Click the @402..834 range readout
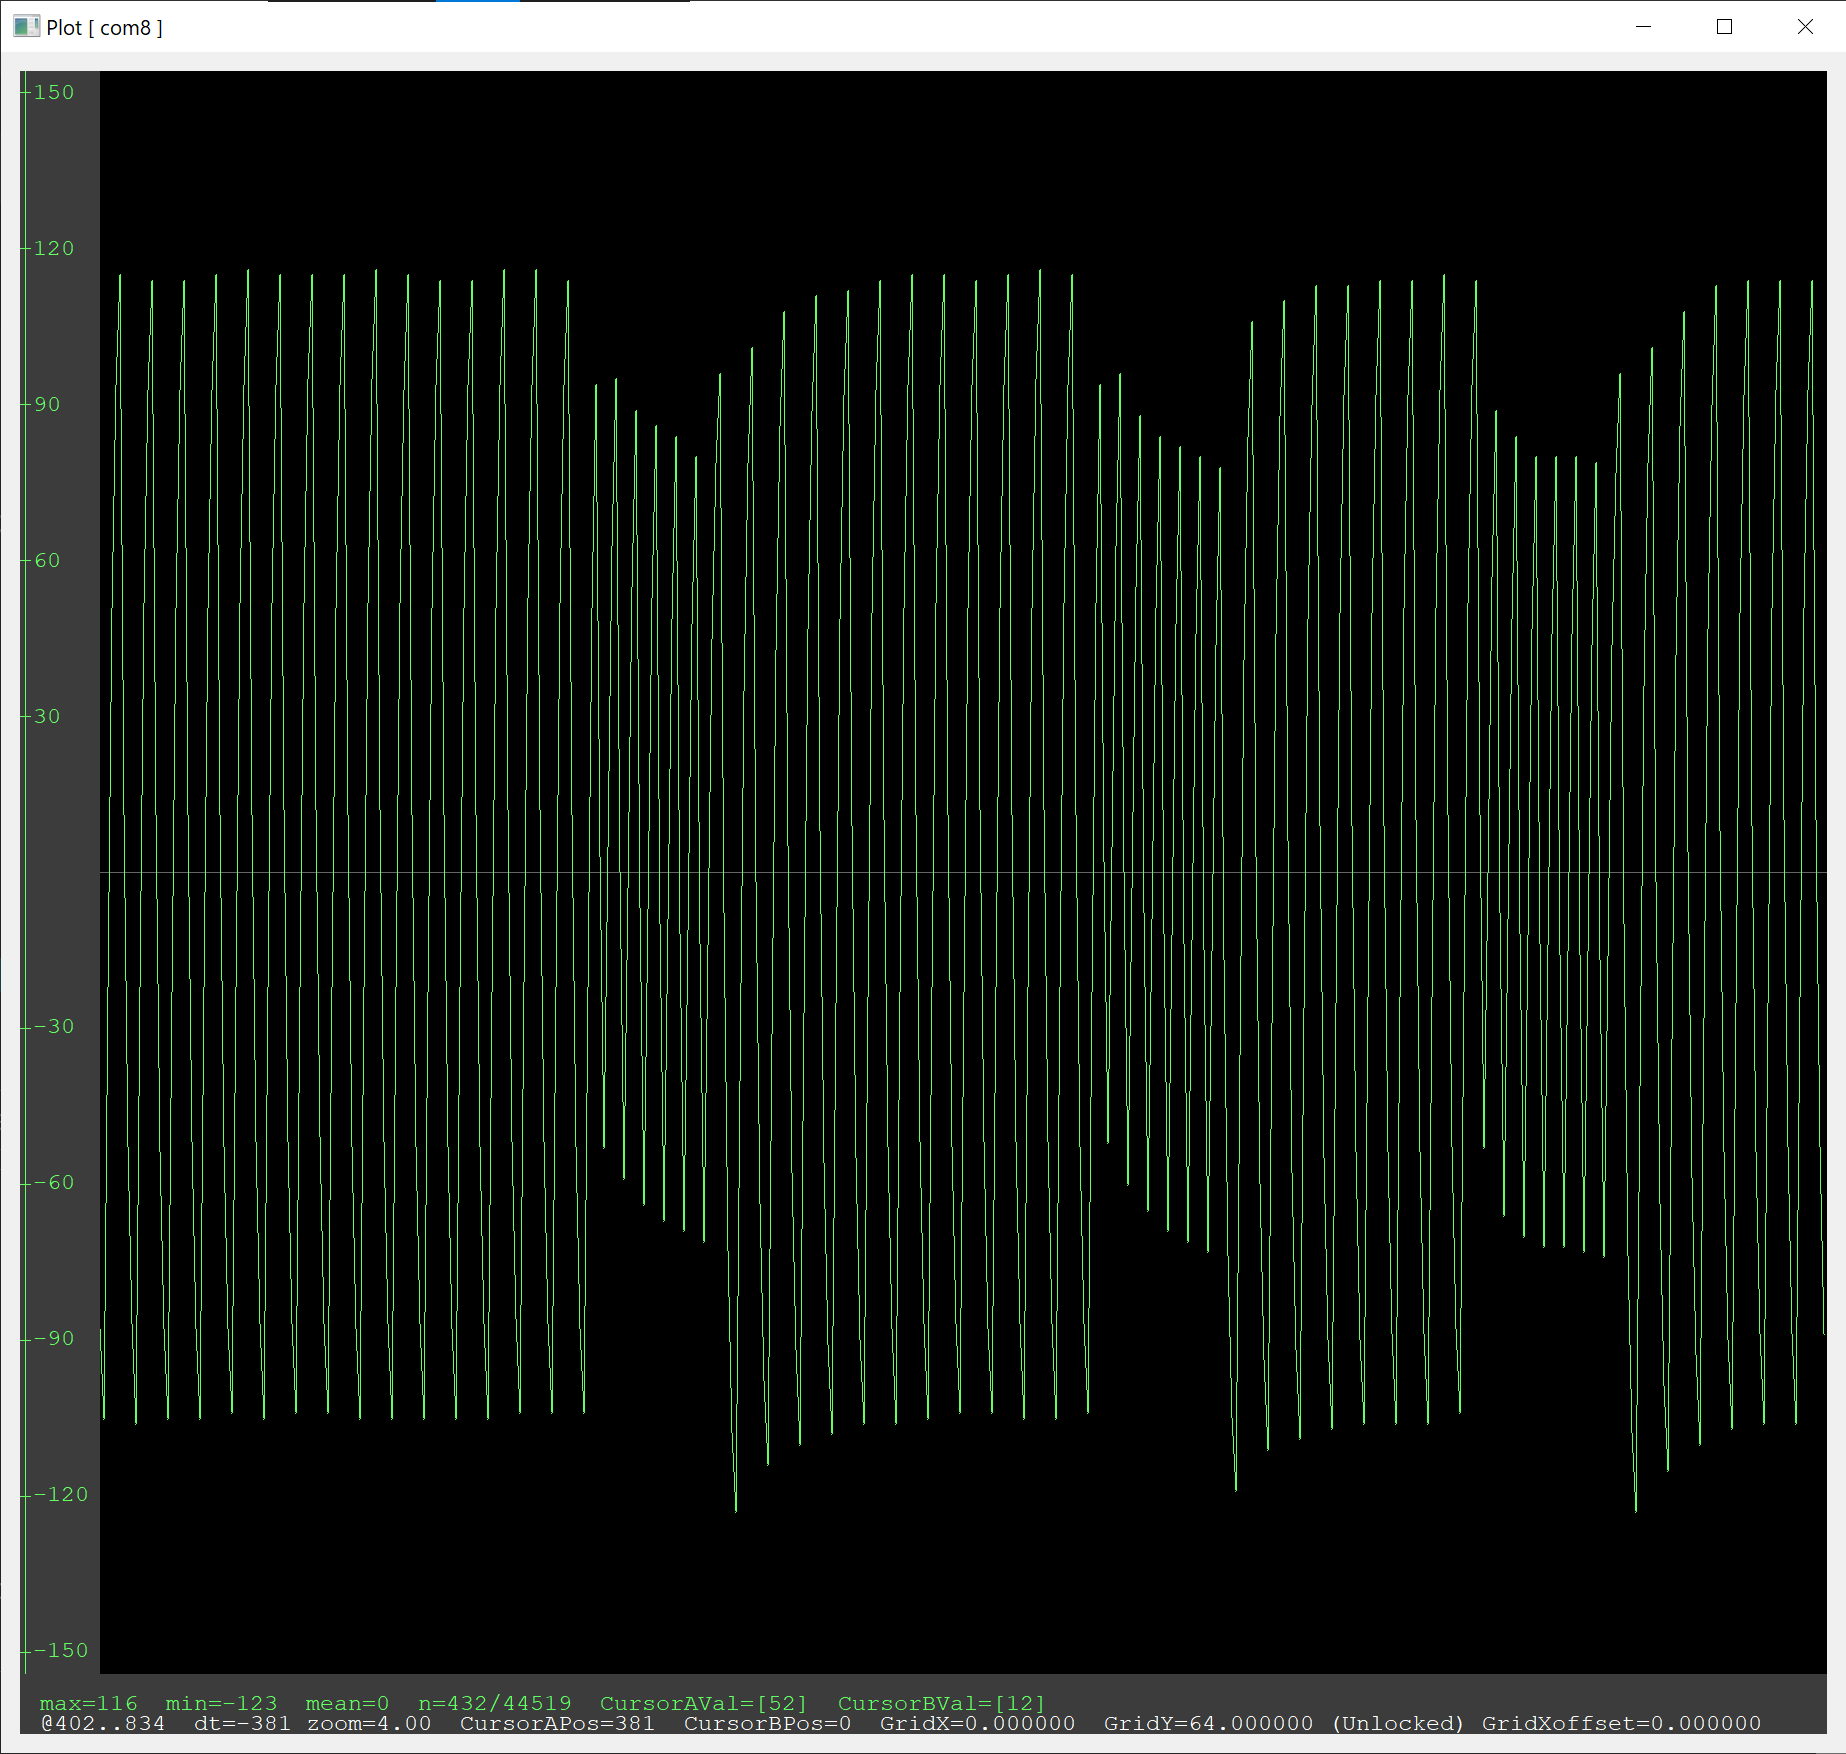 103,1724
